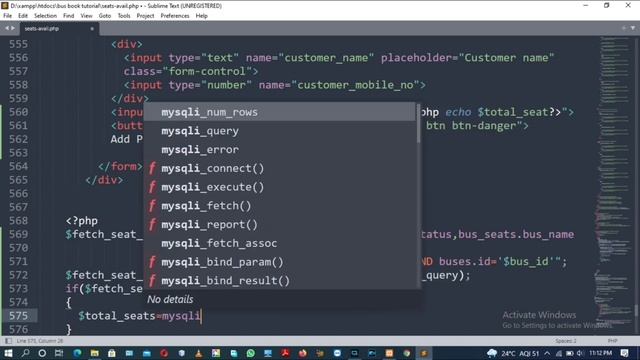Open taskbar Search magnifier
This screenshot has height=360, width=640.
(25, 353)
